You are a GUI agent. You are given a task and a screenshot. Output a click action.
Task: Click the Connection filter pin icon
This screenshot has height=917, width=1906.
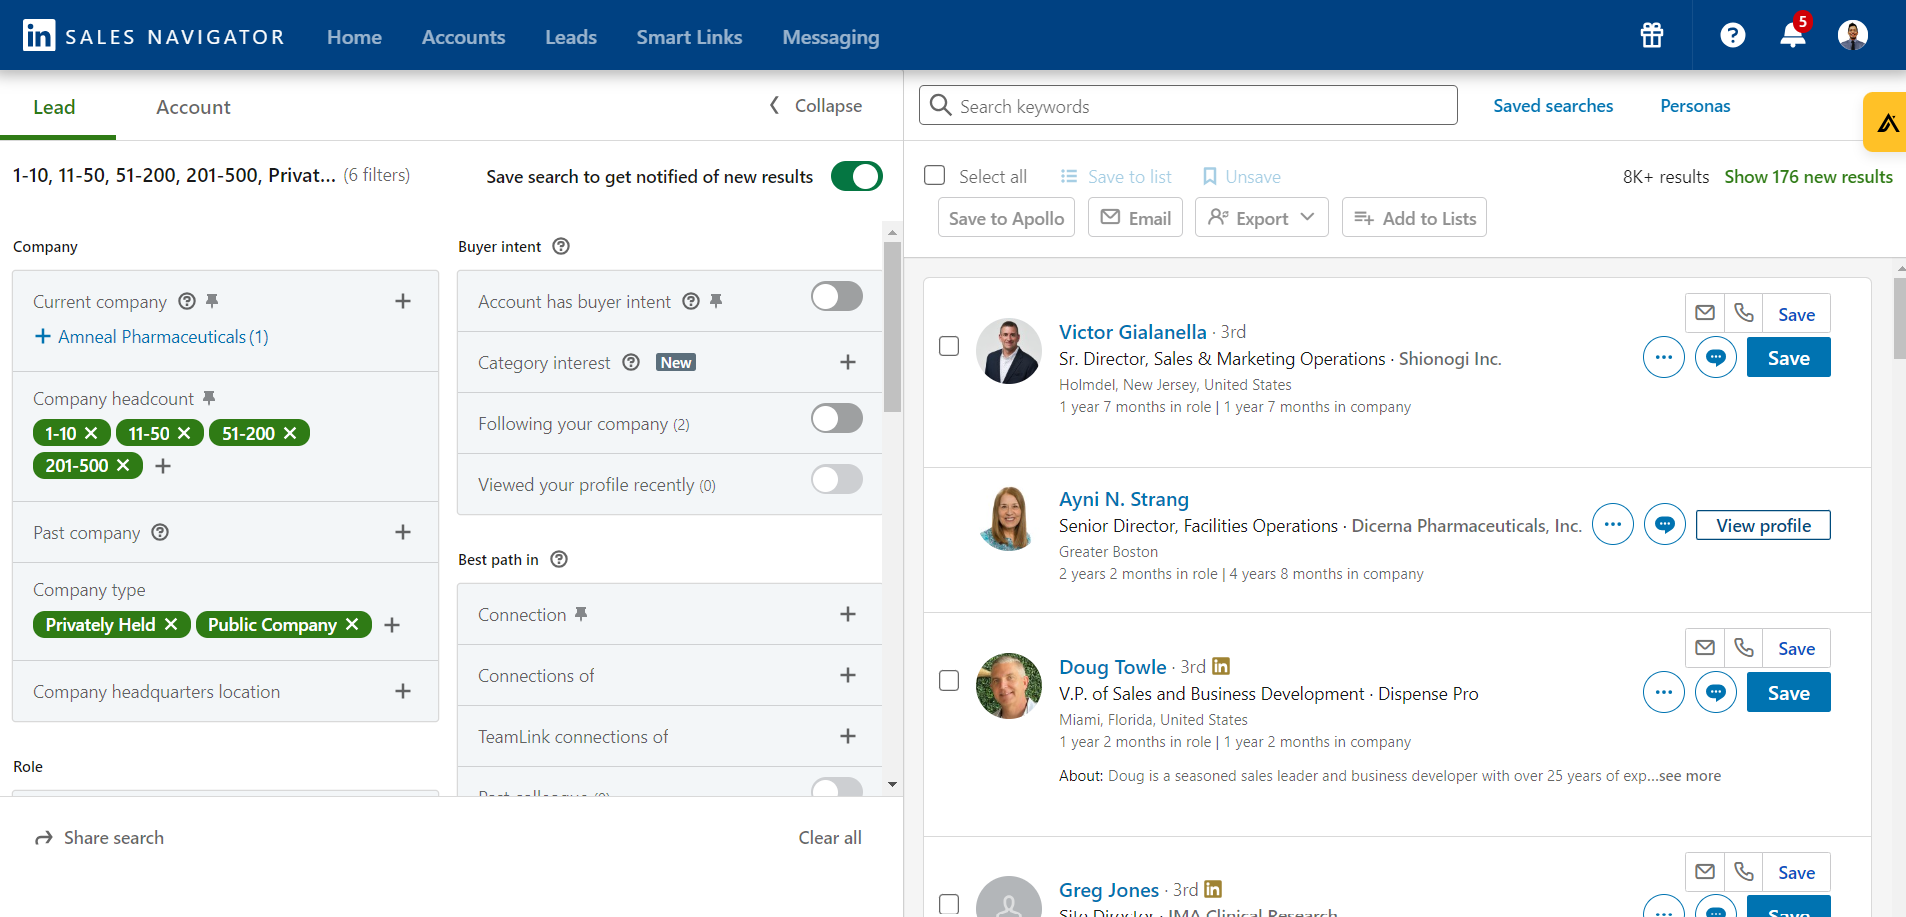[x=581, y=614]
